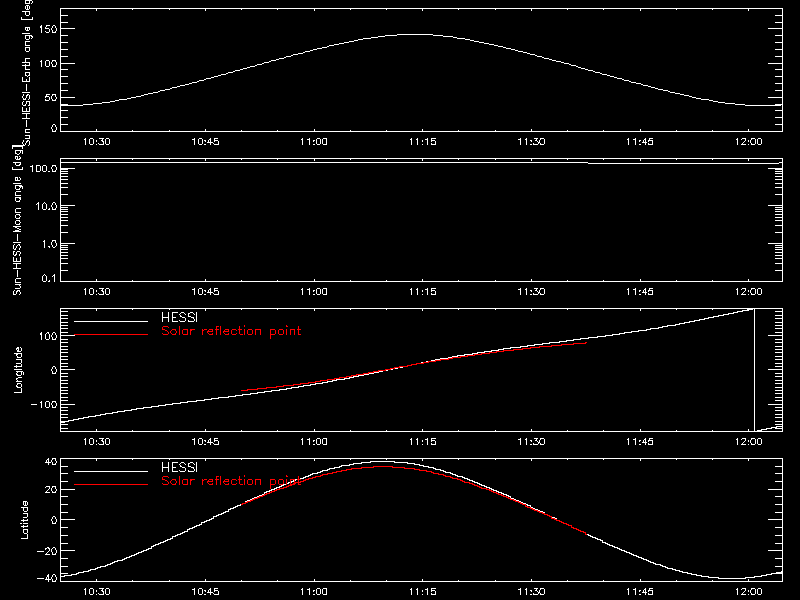Click the 150 tick label on Earth angle axis
The image size is (800, 600).
pos(47,29)
